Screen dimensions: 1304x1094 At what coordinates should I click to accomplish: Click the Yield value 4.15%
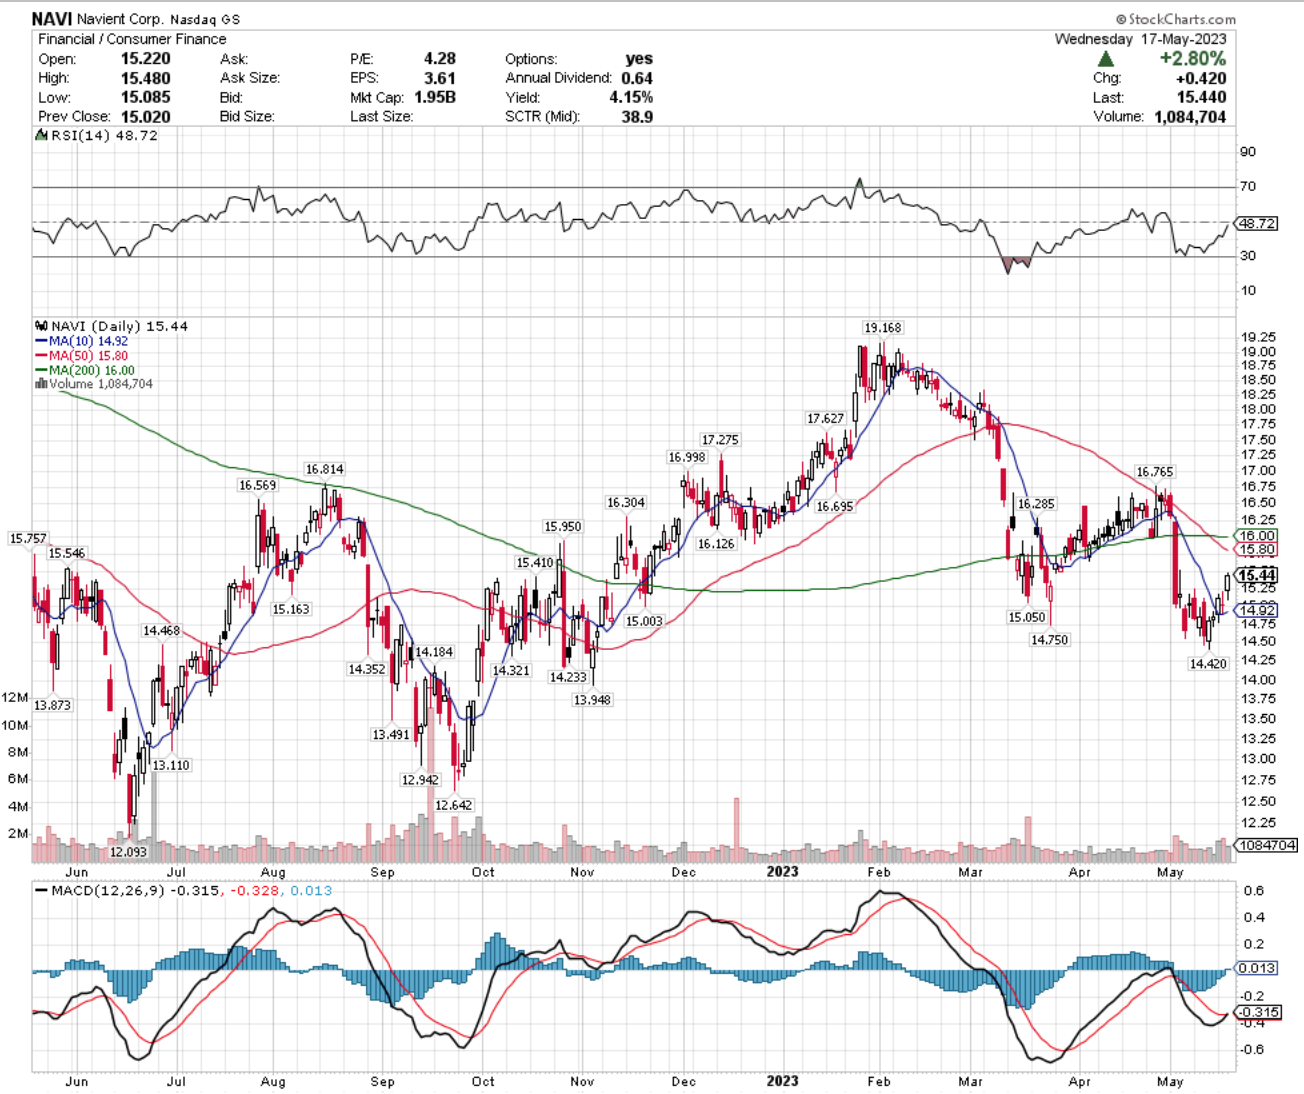pyautogui.click(x=632, y=97)
